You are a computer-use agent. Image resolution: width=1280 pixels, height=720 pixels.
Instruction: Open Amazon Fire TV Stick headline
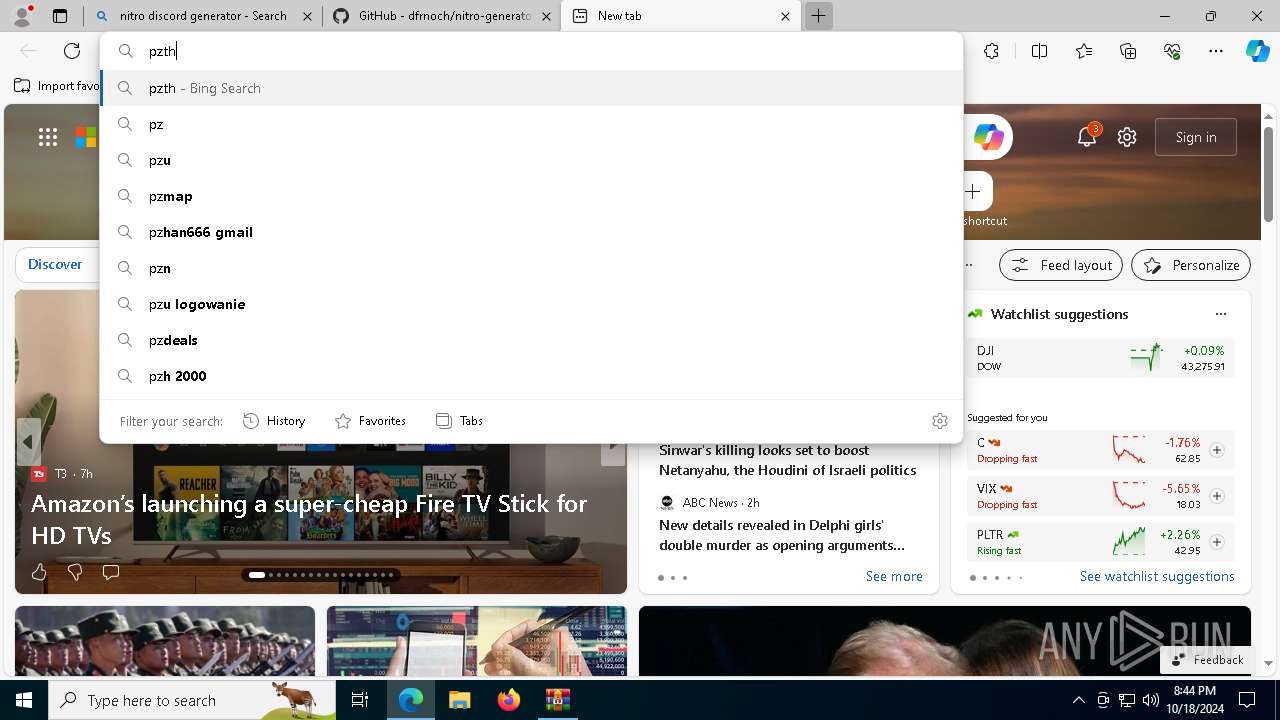coord(309,519)
